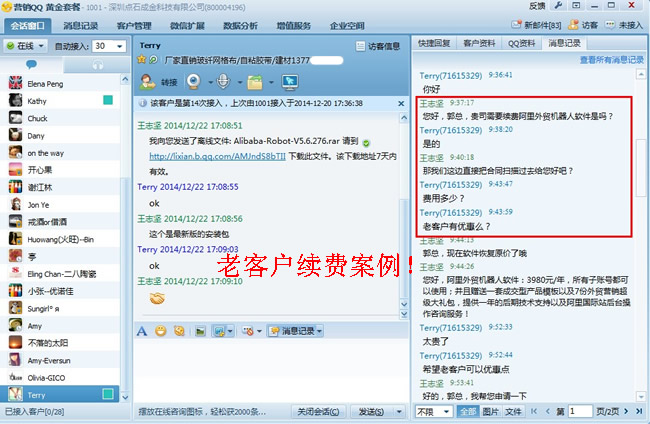Open the 客户管理 tab
The width and height of the screenshot is (650, 424).
click(x=134, y=26)
